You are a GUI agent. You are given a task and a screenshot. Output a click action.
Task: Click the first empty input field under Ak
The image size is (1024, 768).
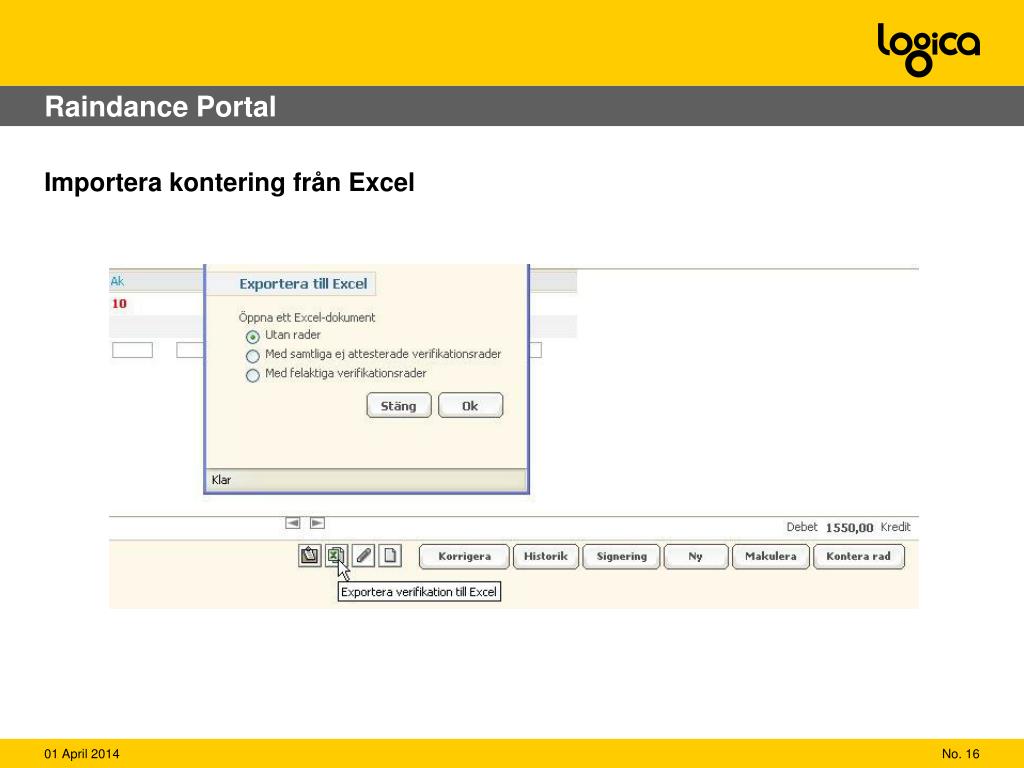[x=133, y=350]
